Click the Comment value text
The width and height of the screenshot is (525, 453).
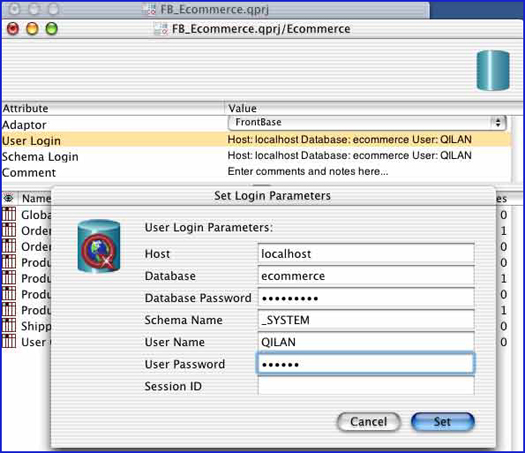308,171
